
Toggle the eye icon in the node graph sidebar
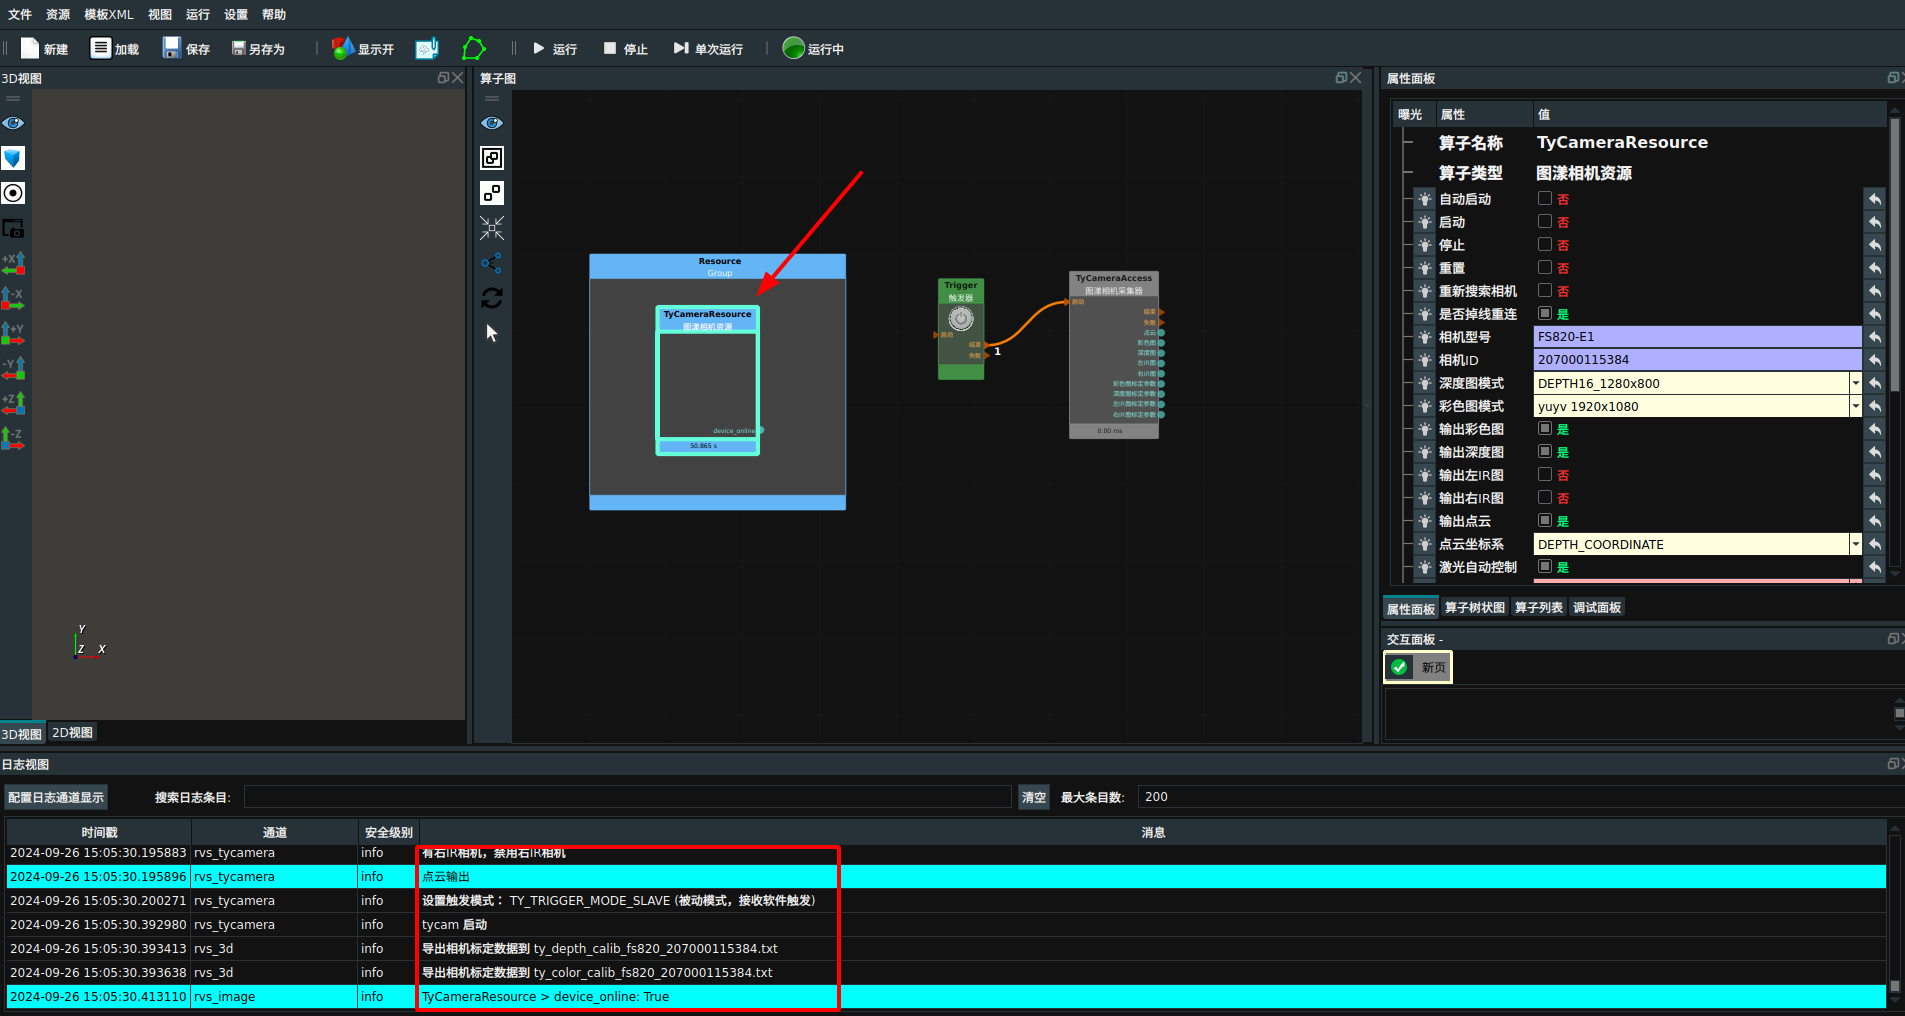click(x=492, y=123)
